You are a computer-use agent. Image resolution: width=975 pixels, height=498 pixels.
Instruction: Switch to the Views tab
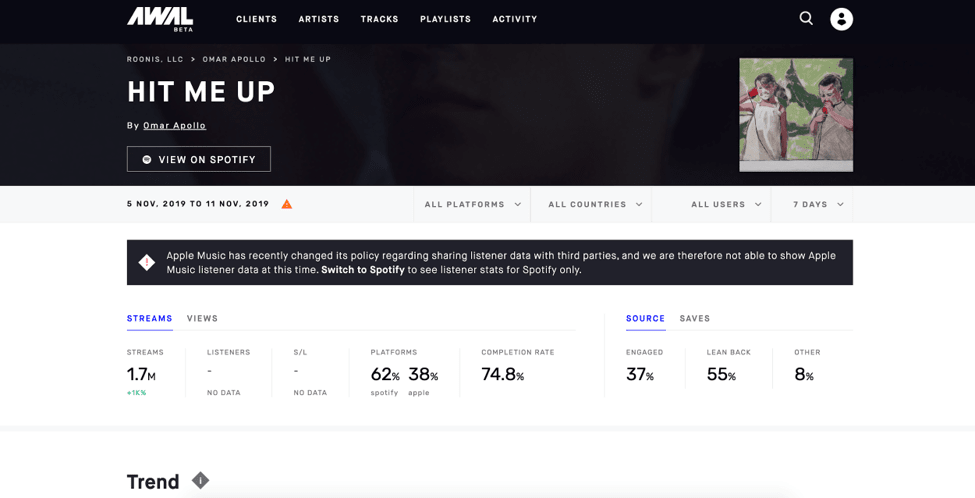pyautogui.click(x=202, y=318)
